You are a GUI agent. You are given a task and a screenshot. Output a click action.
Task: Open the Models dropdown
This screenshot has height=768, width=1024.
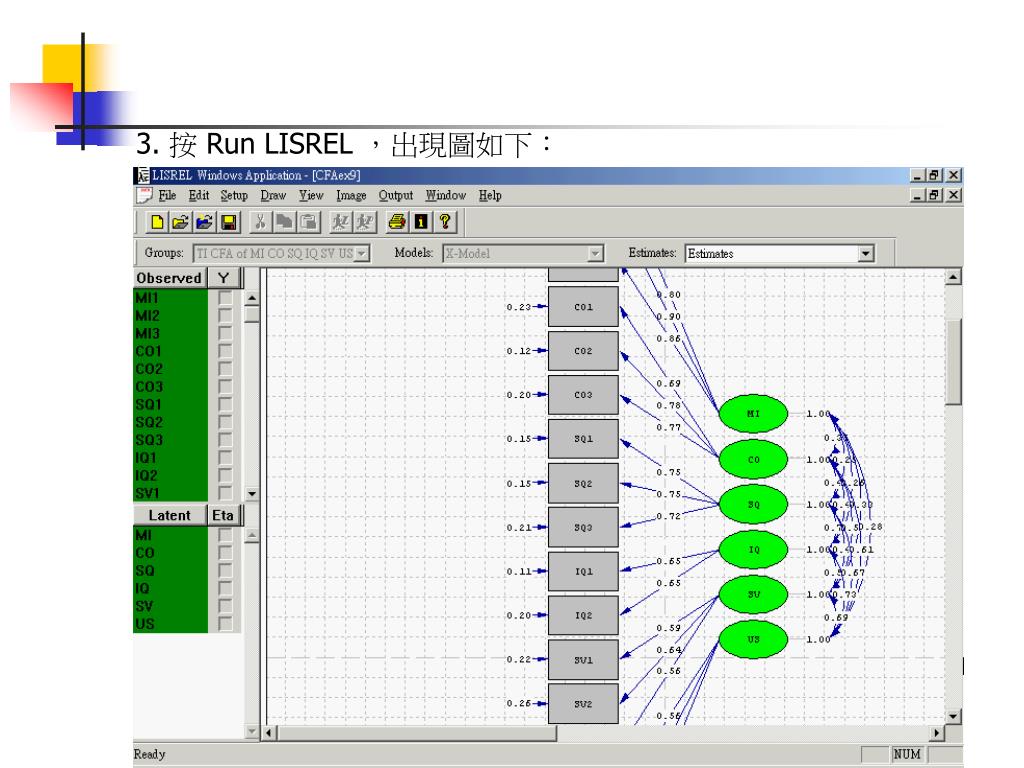[x=595, y=253]
